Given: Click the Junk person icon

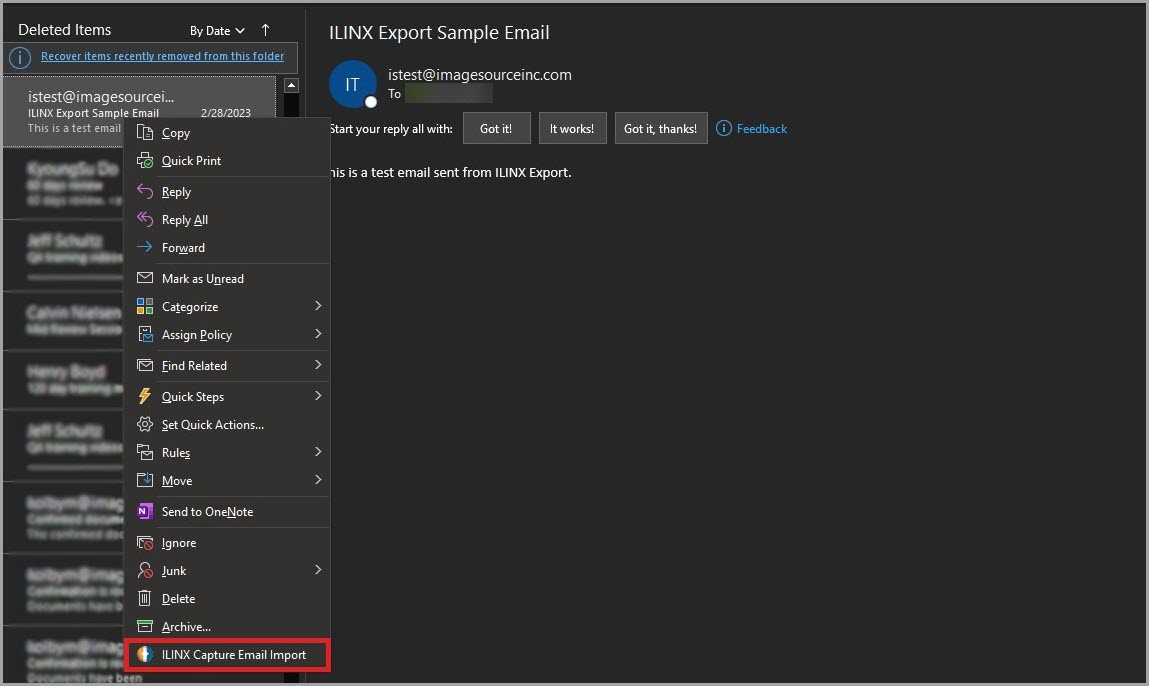Looking at the screenshot, I should coord(145,570).
